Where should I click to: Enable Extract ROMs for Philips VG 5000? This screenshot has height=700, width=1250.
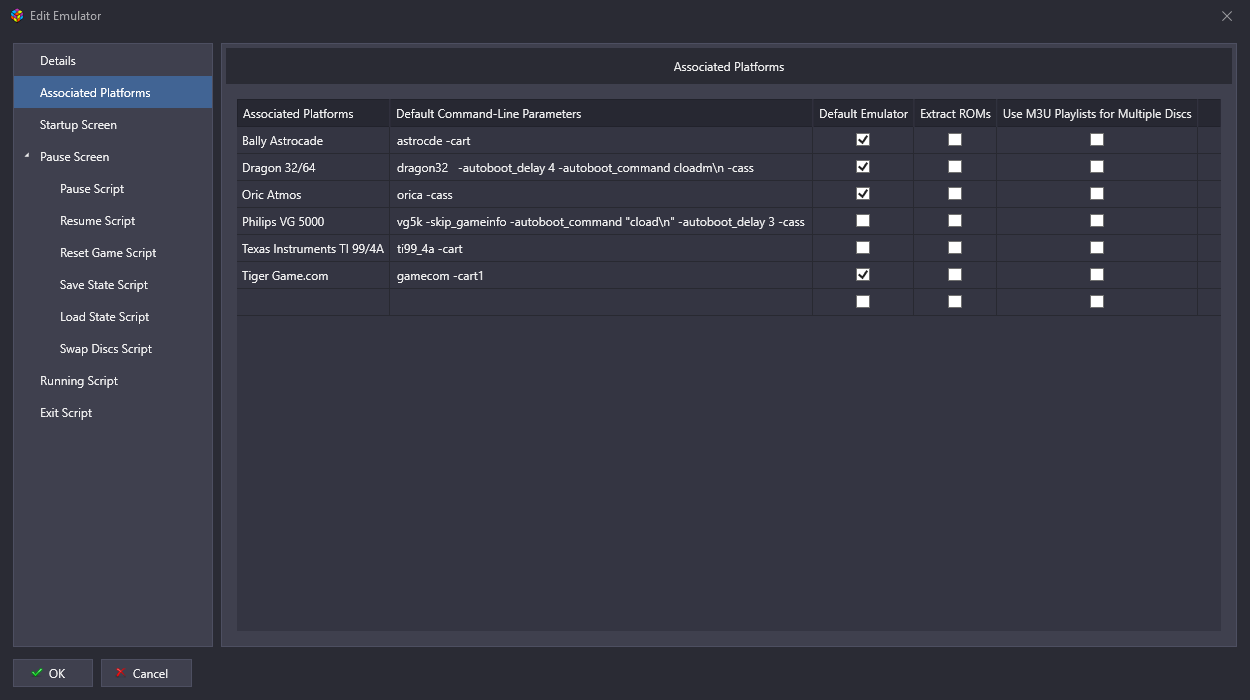(x=955, y=221)
